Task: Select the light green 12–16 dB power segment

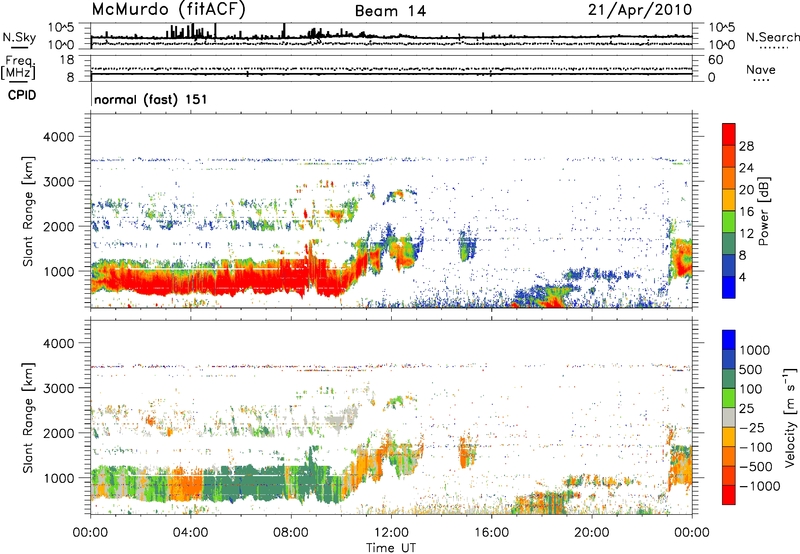Action: pos(729,221)
